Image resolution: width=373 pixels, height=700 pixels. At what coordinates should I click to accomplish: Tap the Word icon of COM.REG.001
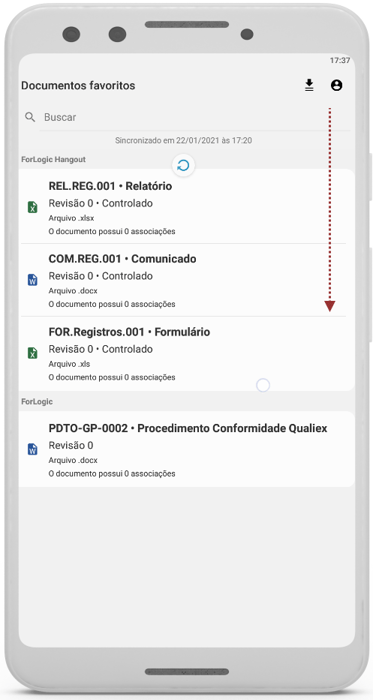click(x=33, y=280)
